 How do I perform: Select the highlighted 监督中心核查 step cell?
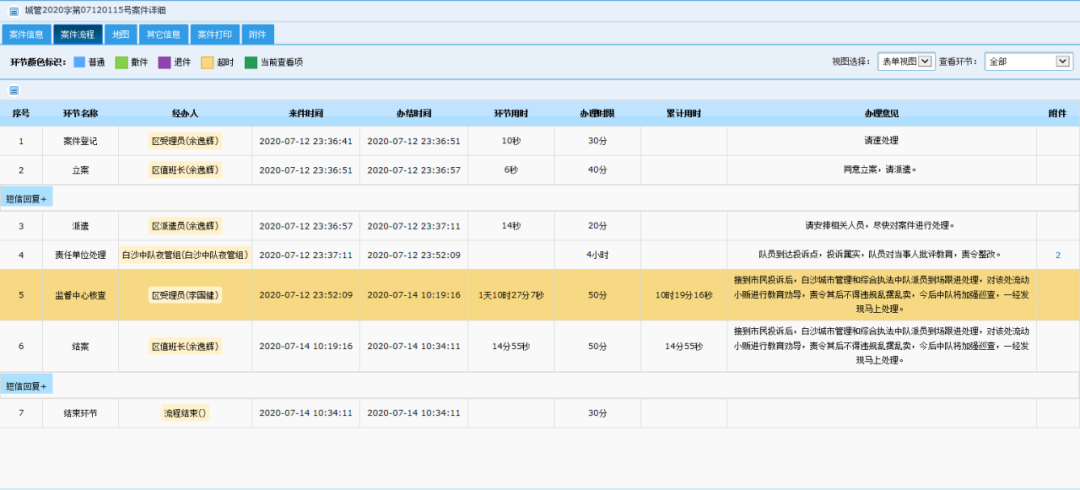click(x=81, y=295)
